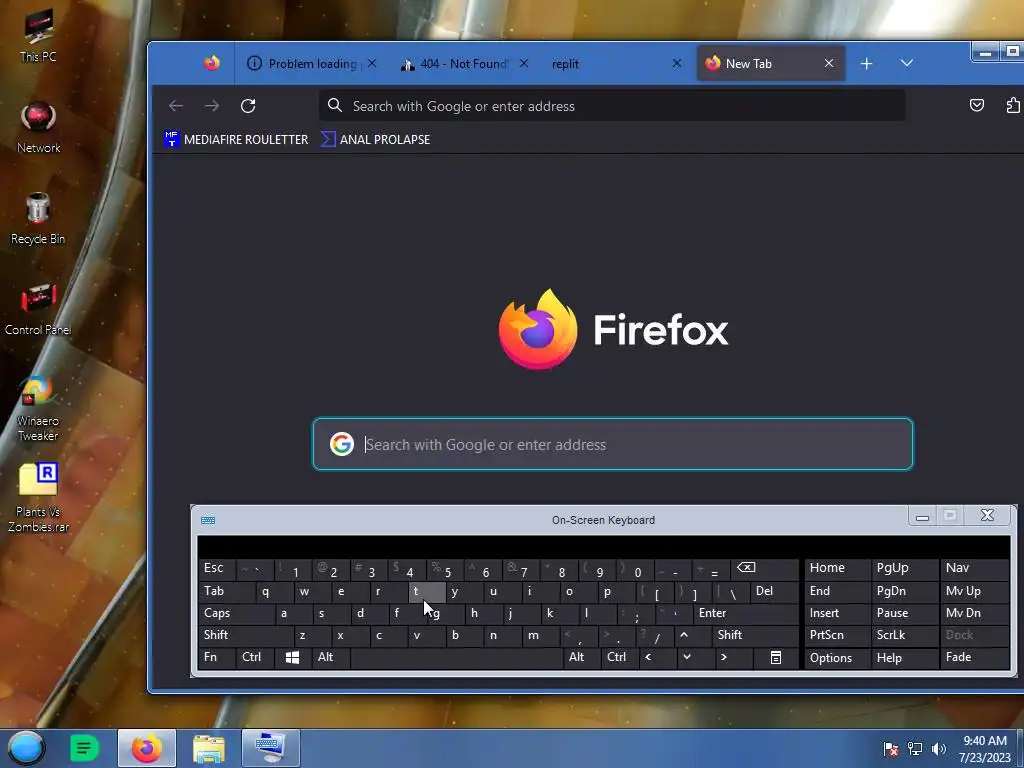Viewport: 1024px width, 768px height.
Task: Open MEDIAFIRE ROULETTER bookmark
Action: pos(236,139)
